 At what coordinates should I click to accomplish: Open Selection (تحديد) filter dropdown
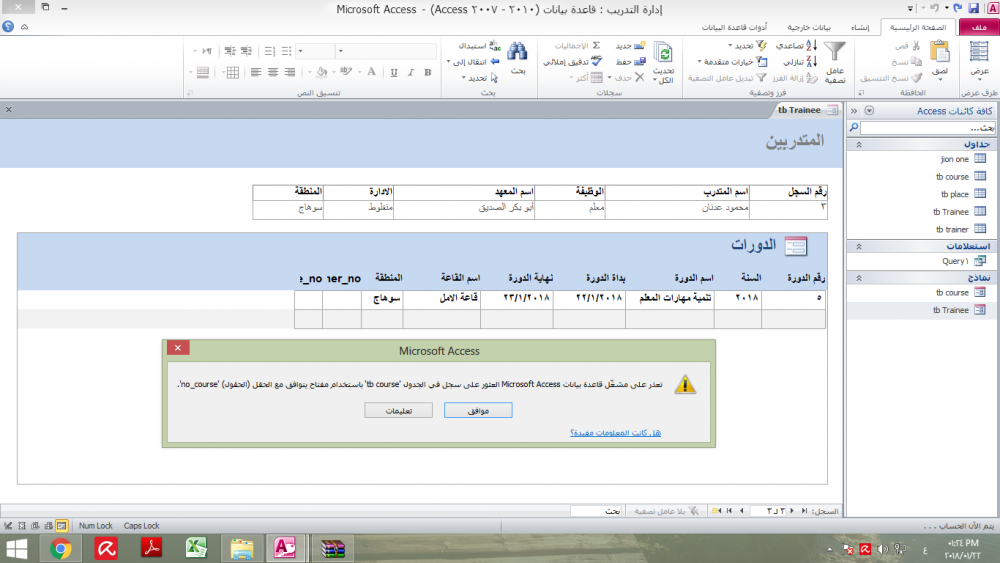click(x=747, y=46)
